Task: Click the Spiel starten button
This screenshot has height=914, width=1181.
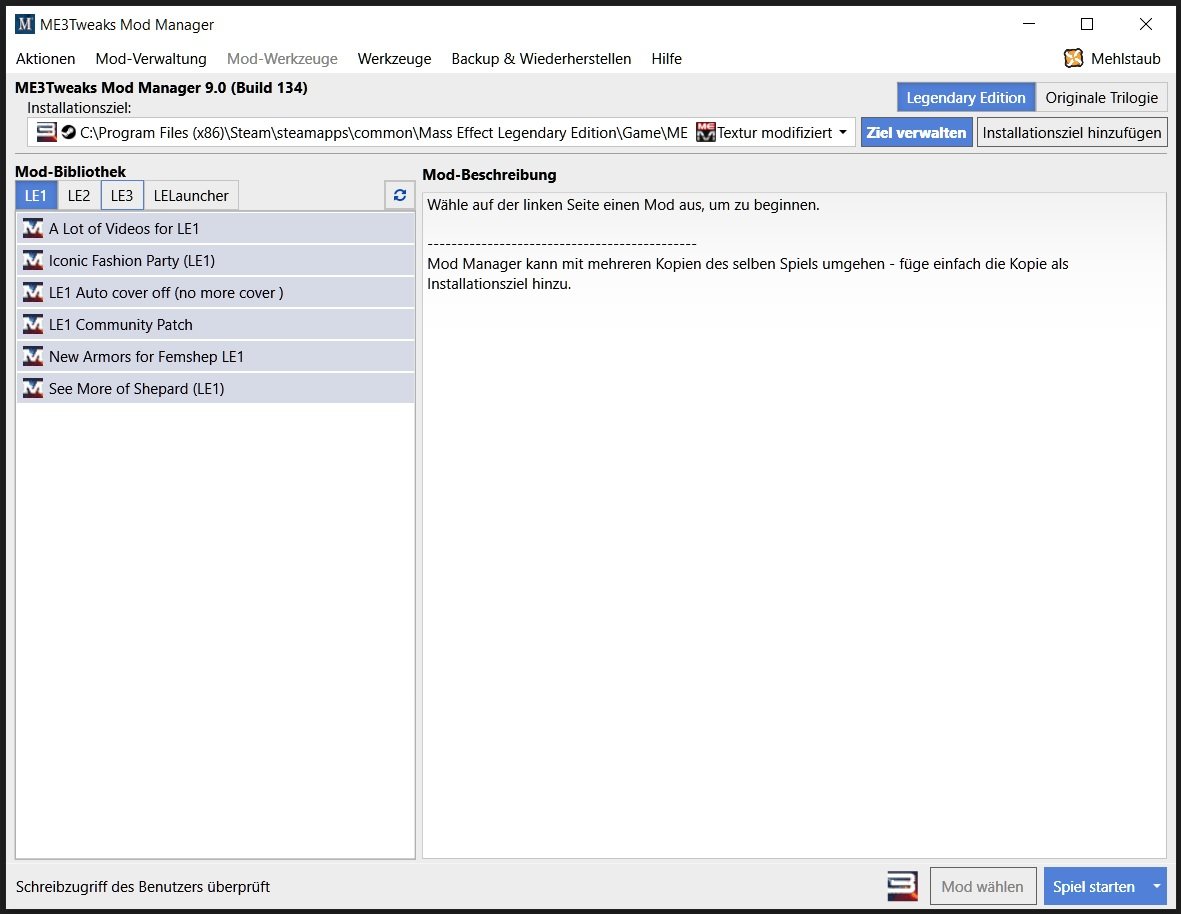Action: pyautogui.click(x=1094, y=886)
